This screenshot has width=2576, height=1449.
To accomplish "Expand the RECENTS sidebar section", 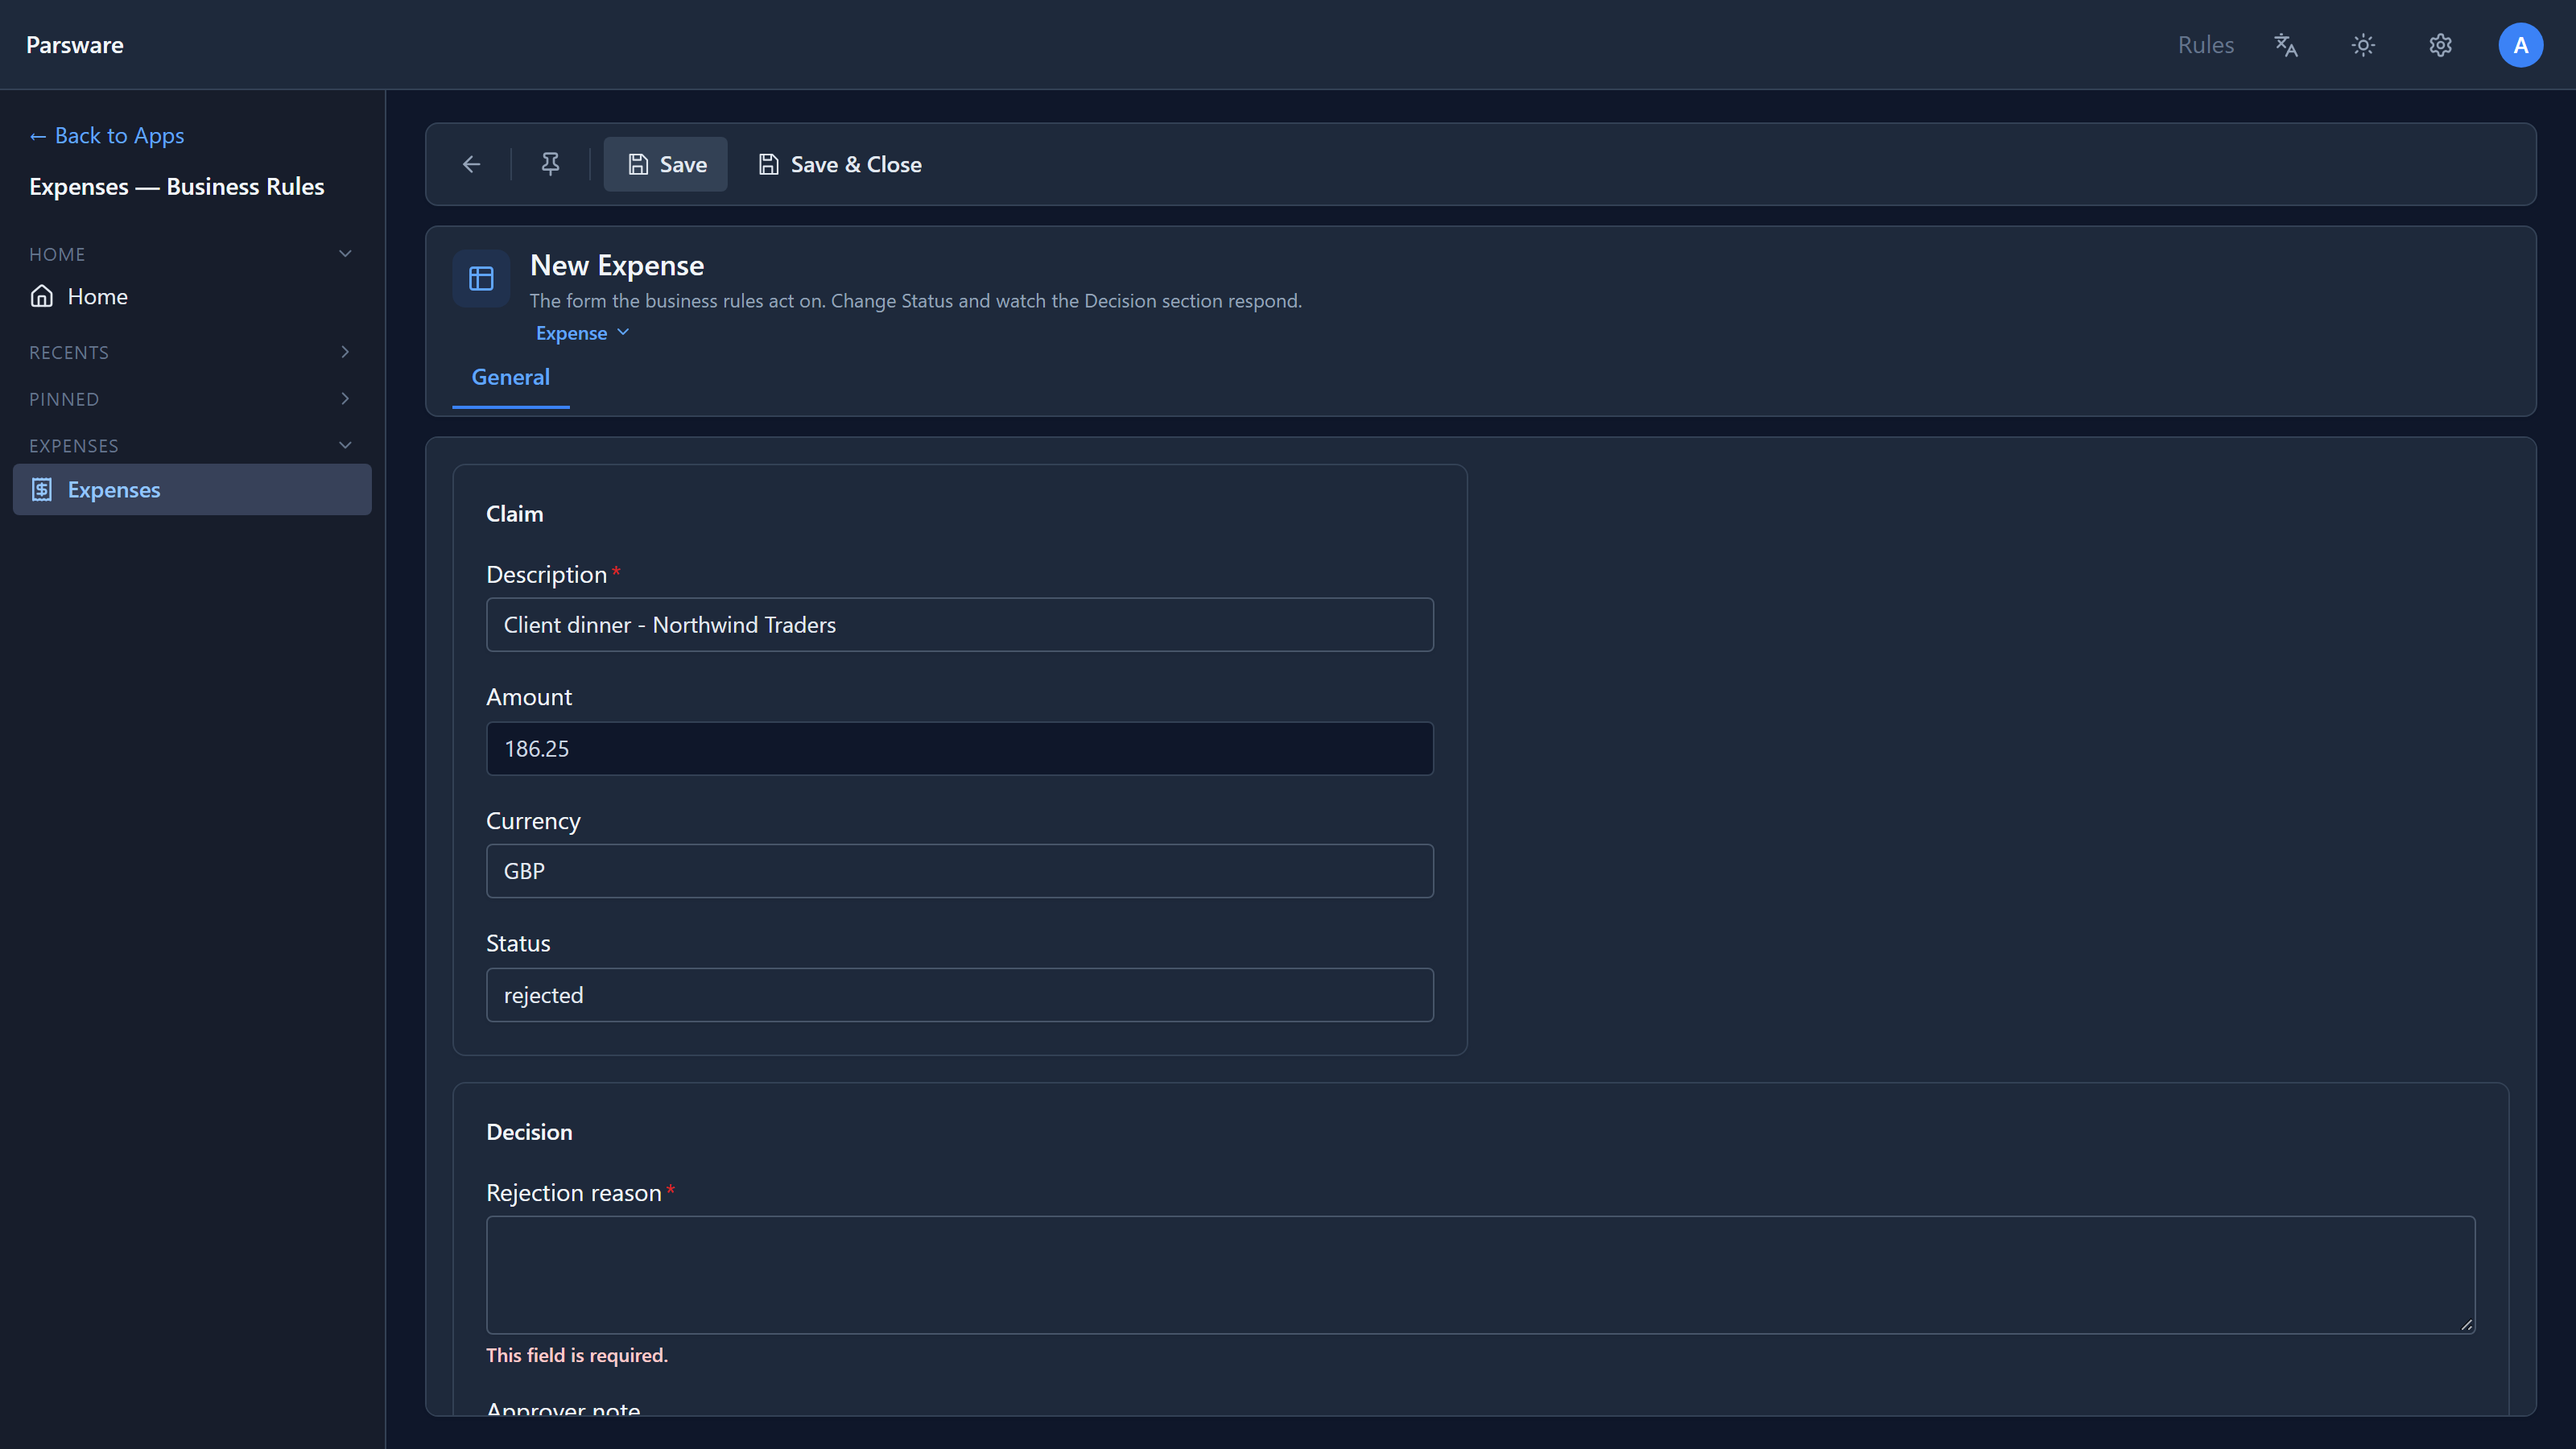I will (345, 352).
